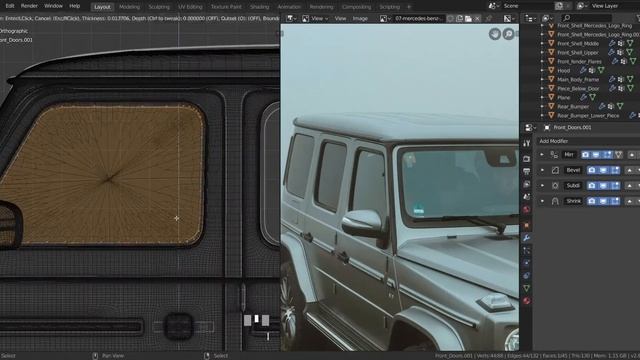Image resolution: width=640 pixels, height=360 pixels.
Task: Move the Mirror modifier up
Action: pyautogui.click(x=631, y=155)
